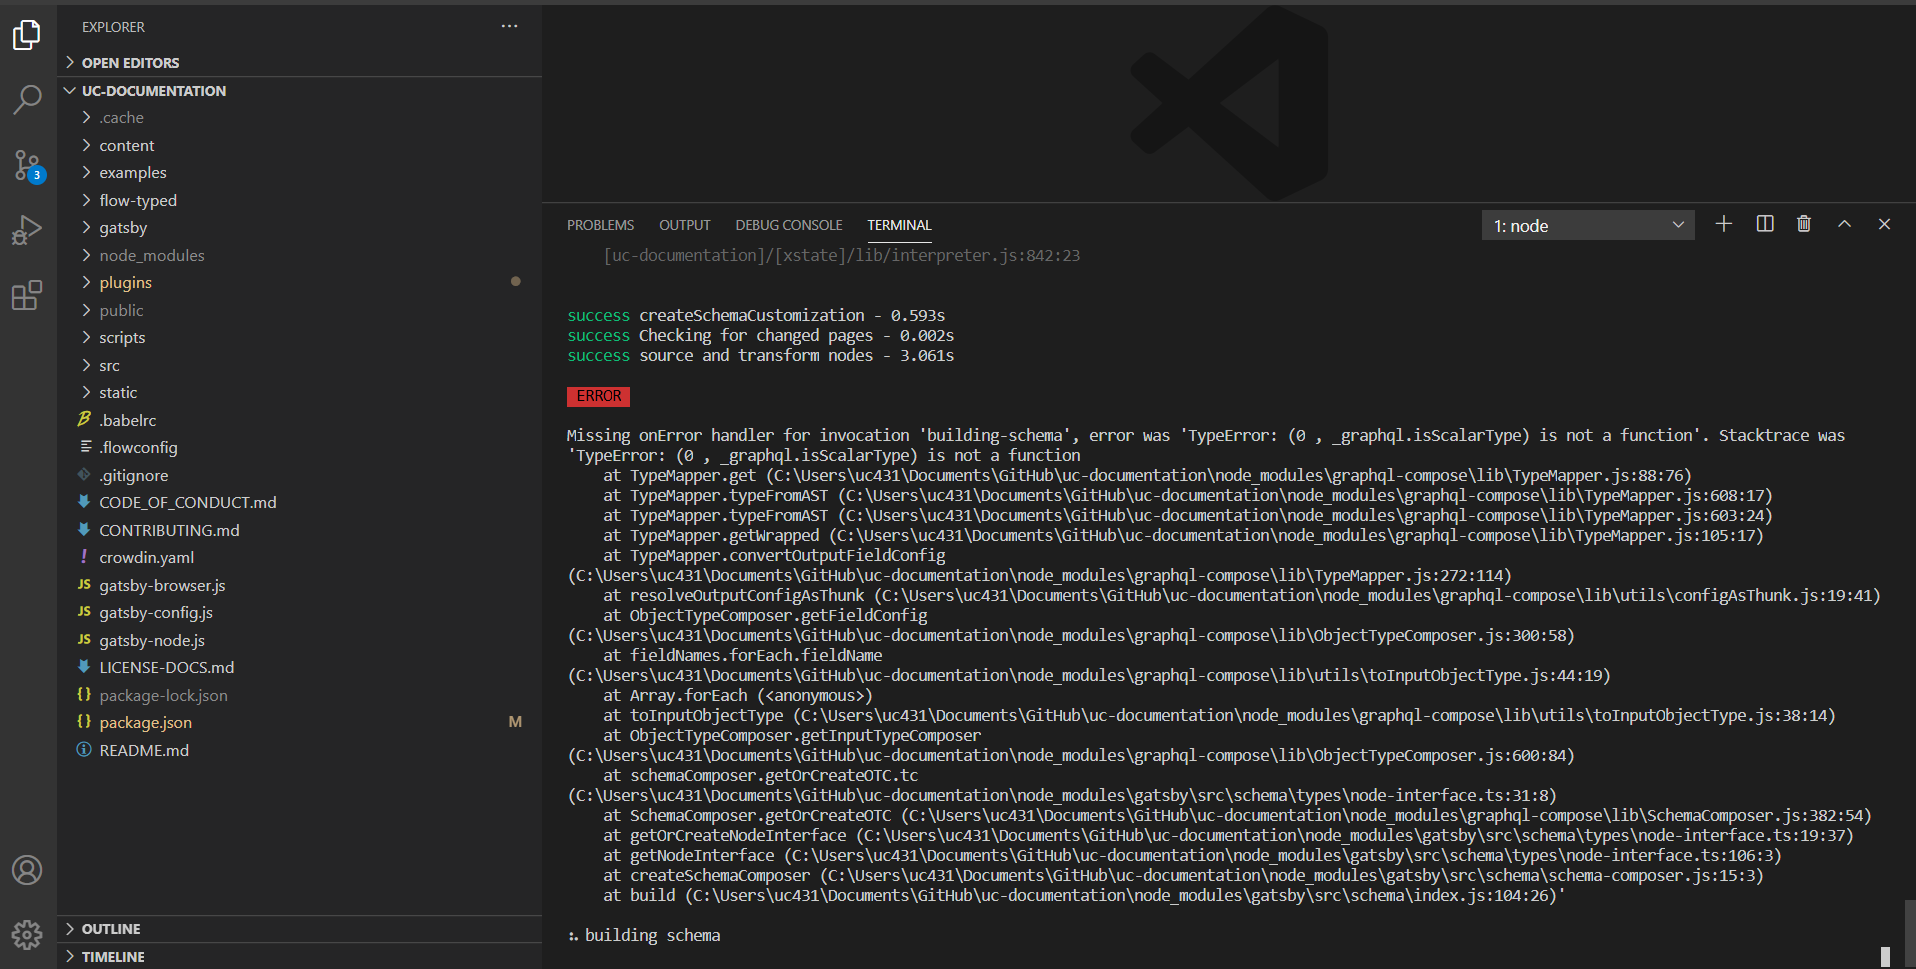Switch to the OUTPUT tab

point(685,225)
